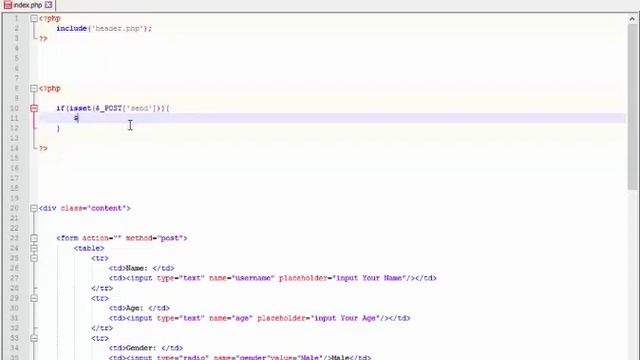The height and width of the screenshot is (360, 640).
Task: Collapse the tr fold marker on line 33
Action: 34,338
